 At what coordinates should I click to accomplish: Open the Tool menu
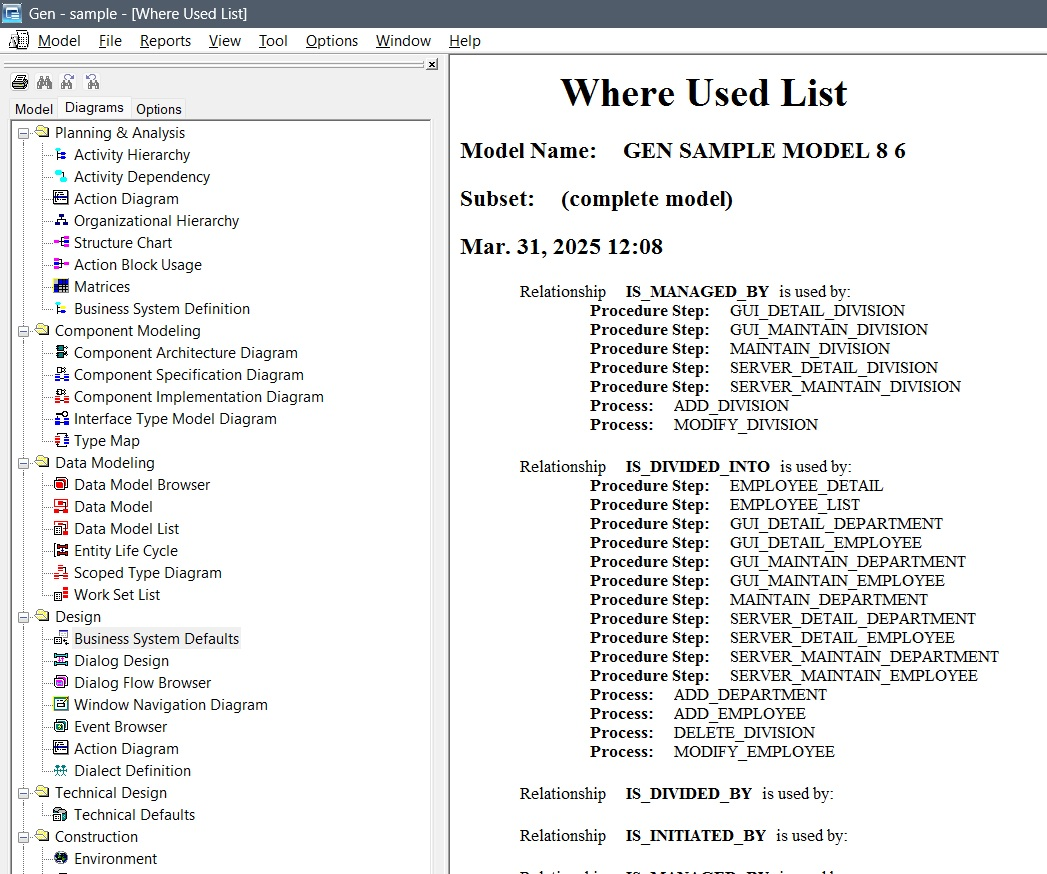(x=273, y=41)
